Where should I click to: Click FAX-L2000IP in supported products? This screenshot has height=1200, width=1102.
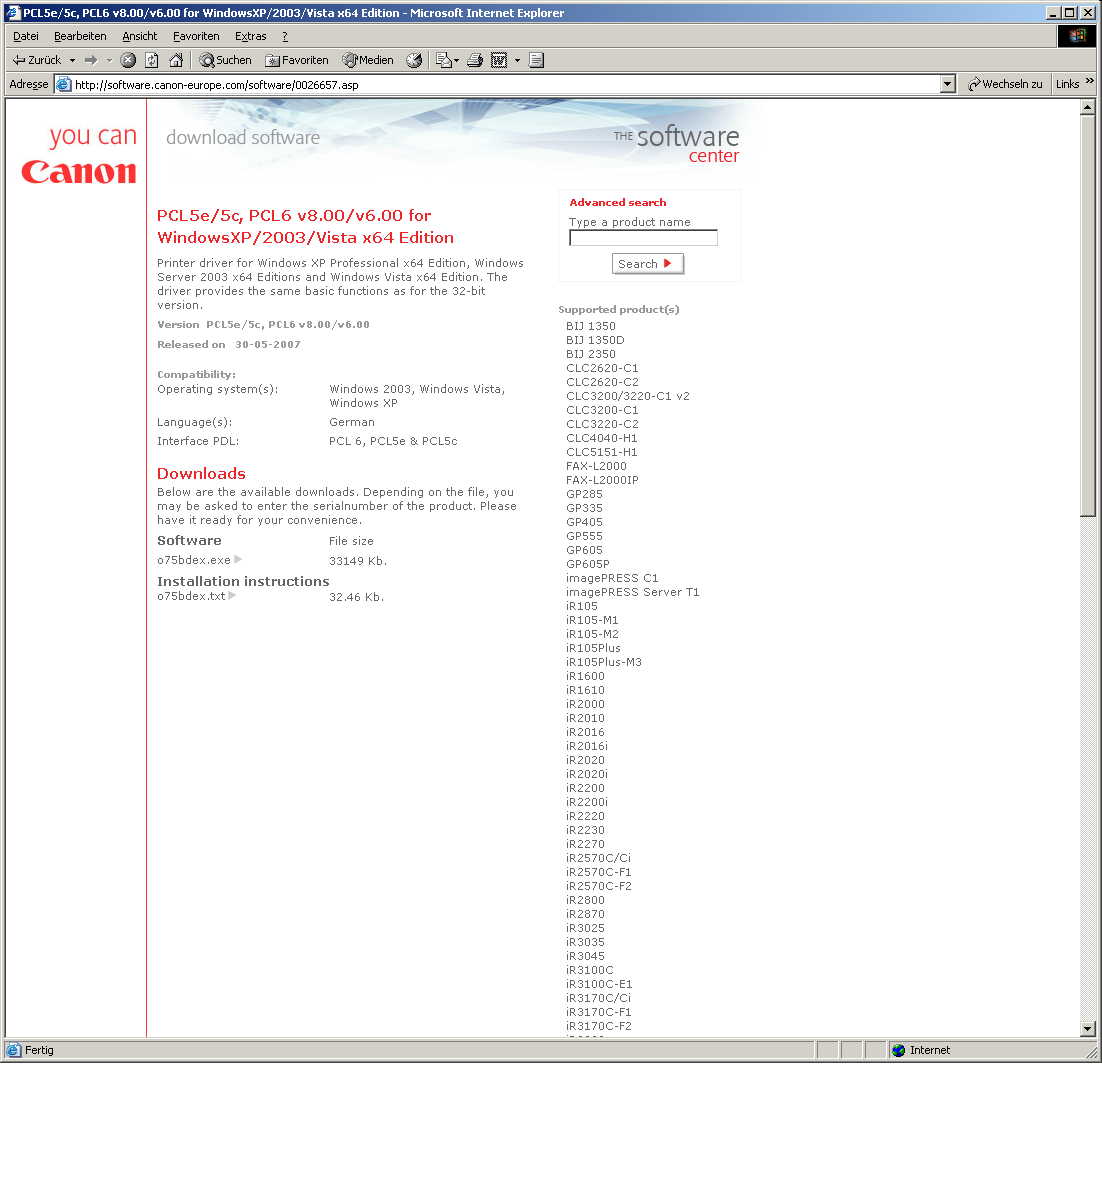coord(602,480)
